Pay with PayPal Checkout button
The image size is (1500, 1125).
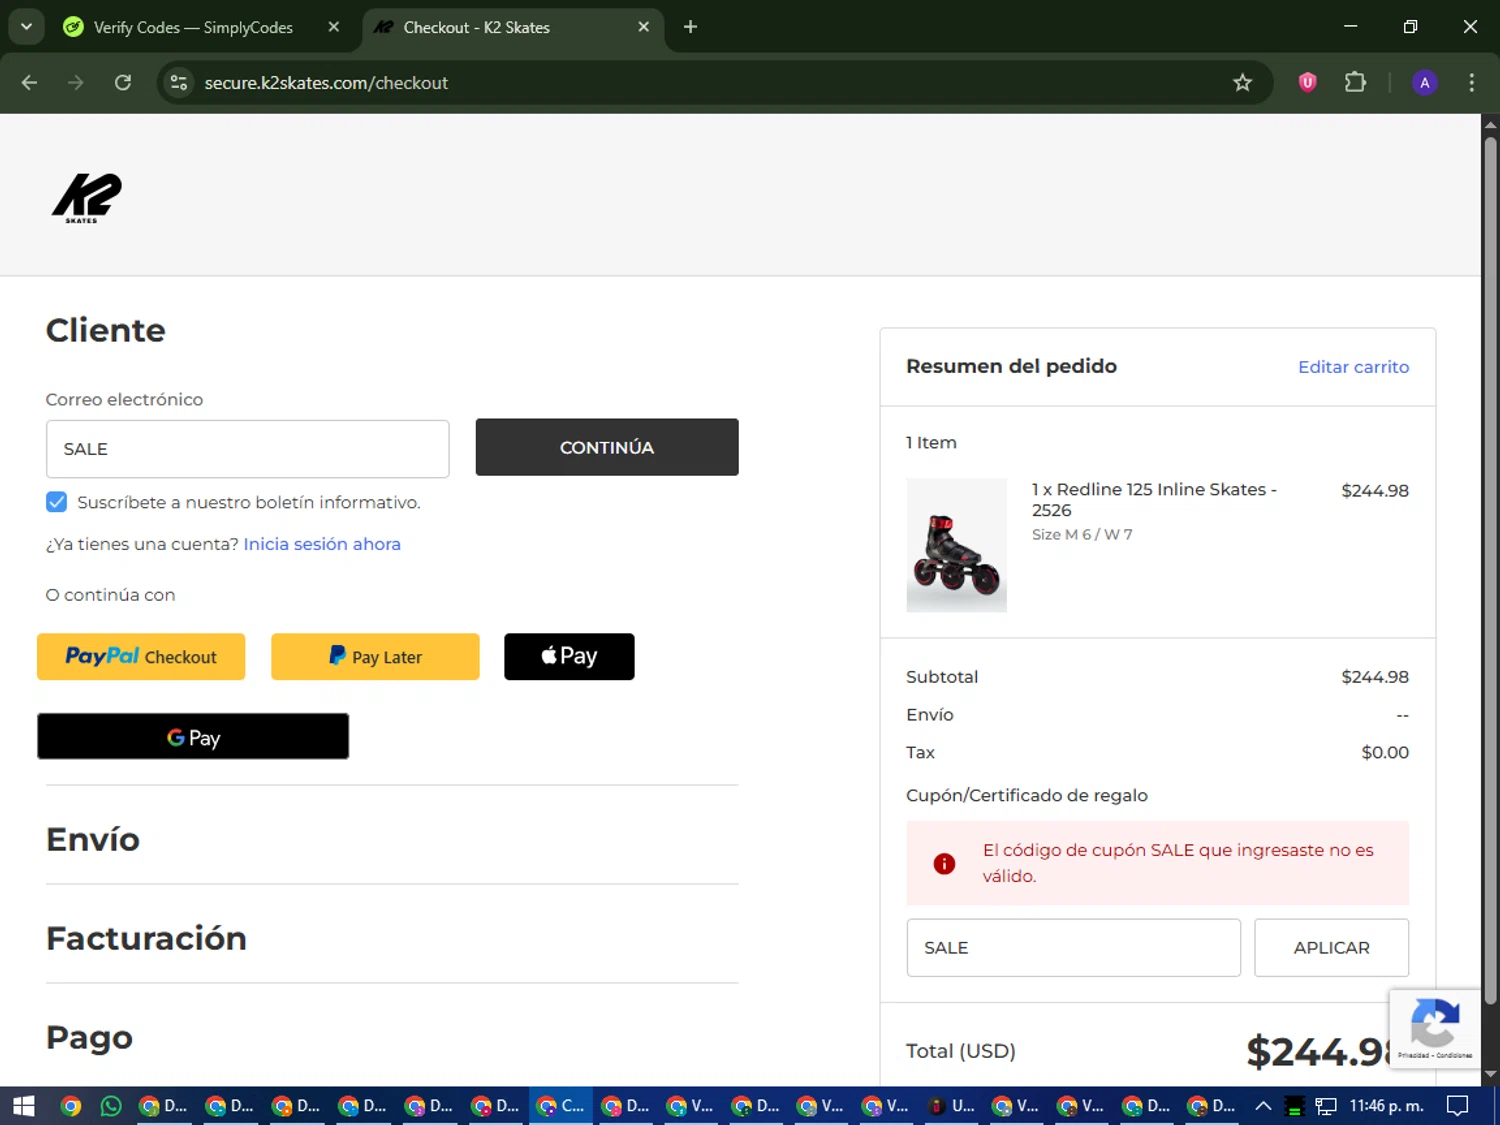(x=141, y=657)
